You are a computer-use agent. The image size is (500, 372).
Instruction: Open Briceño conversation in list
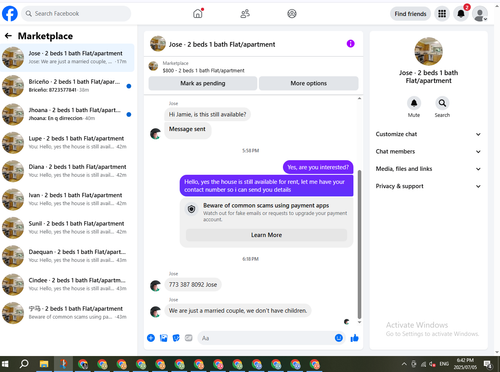tap(67, 86)
